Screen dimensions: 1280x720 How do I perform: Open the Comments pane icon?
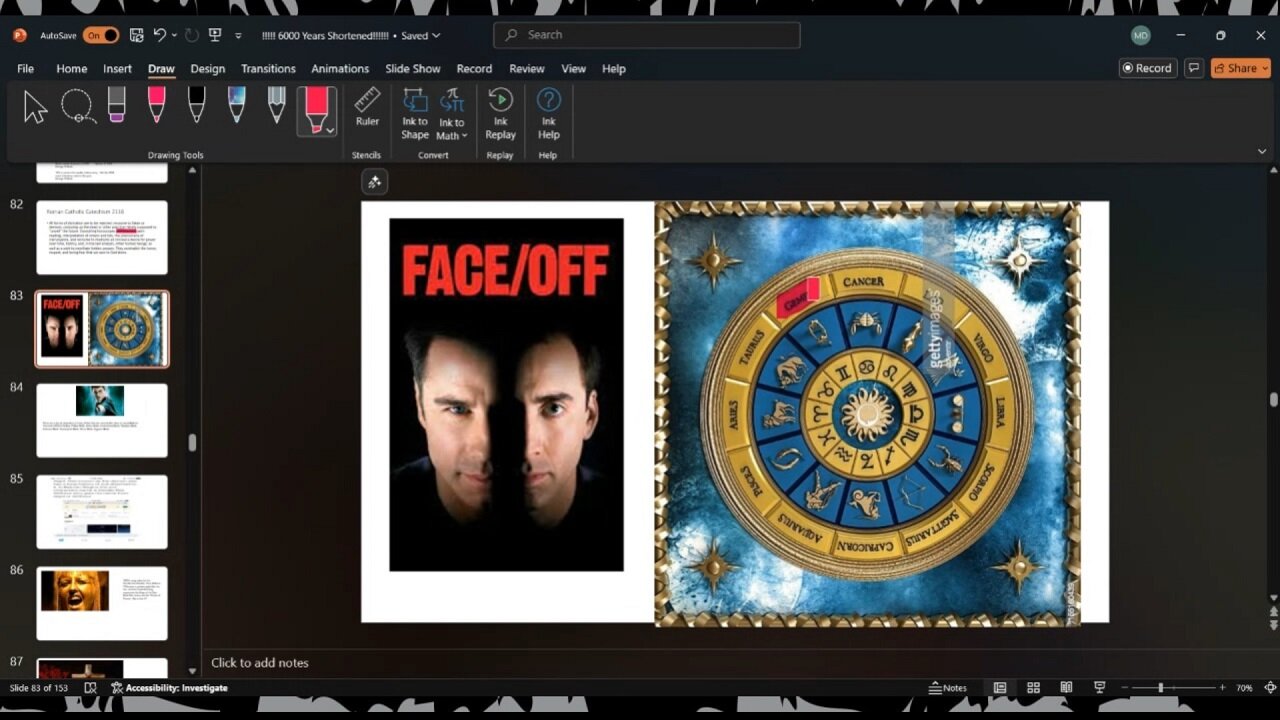1193,68
